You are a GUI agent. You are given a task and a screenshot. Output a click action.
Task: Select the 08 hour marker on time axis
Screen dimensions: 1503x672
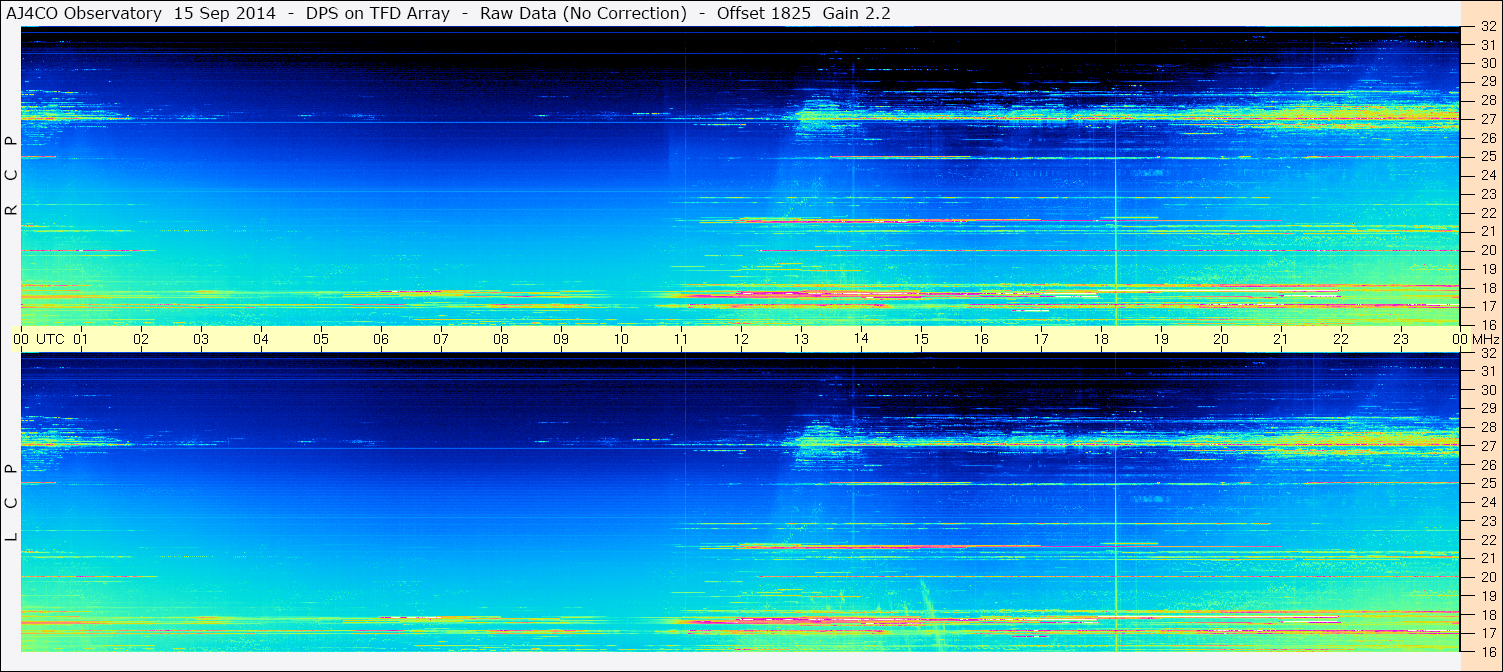click(x=501, y=339)
